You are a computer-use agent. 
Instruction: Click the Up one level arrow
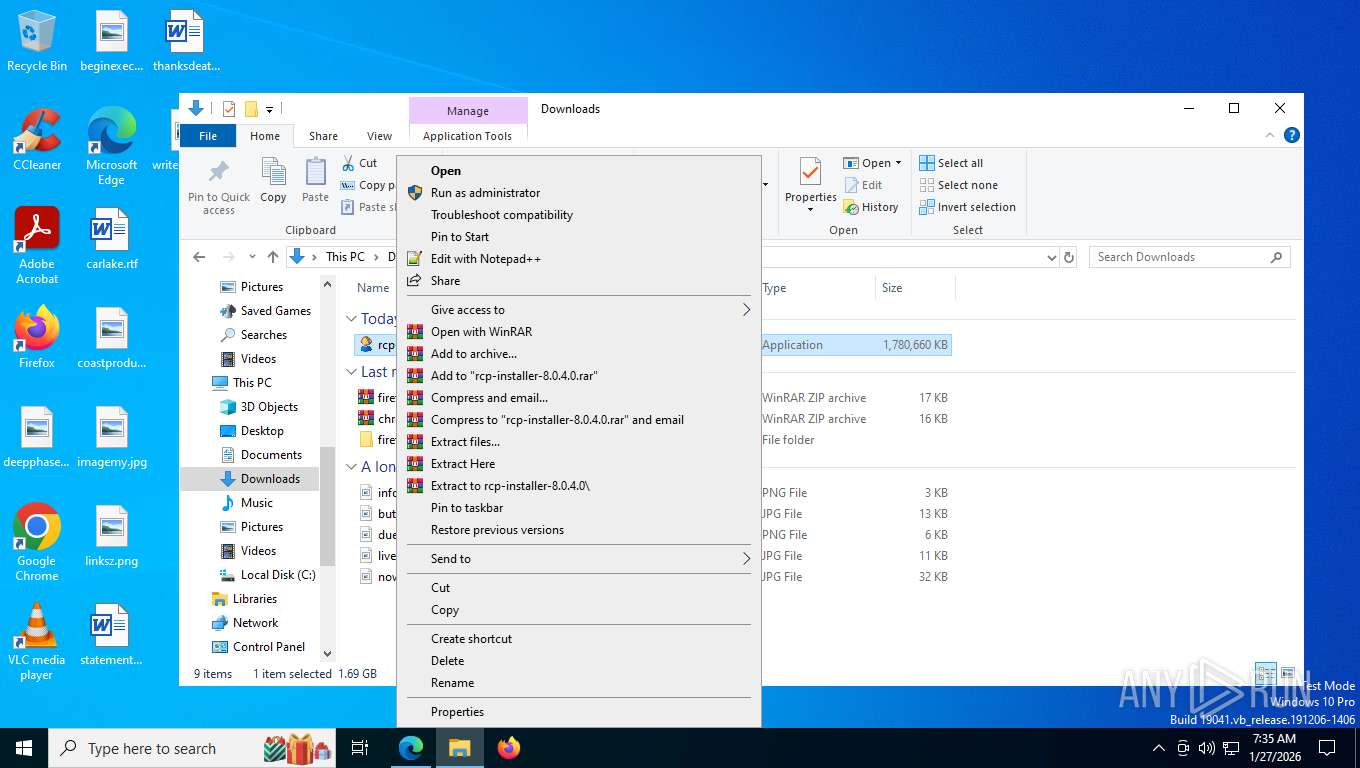273,257
